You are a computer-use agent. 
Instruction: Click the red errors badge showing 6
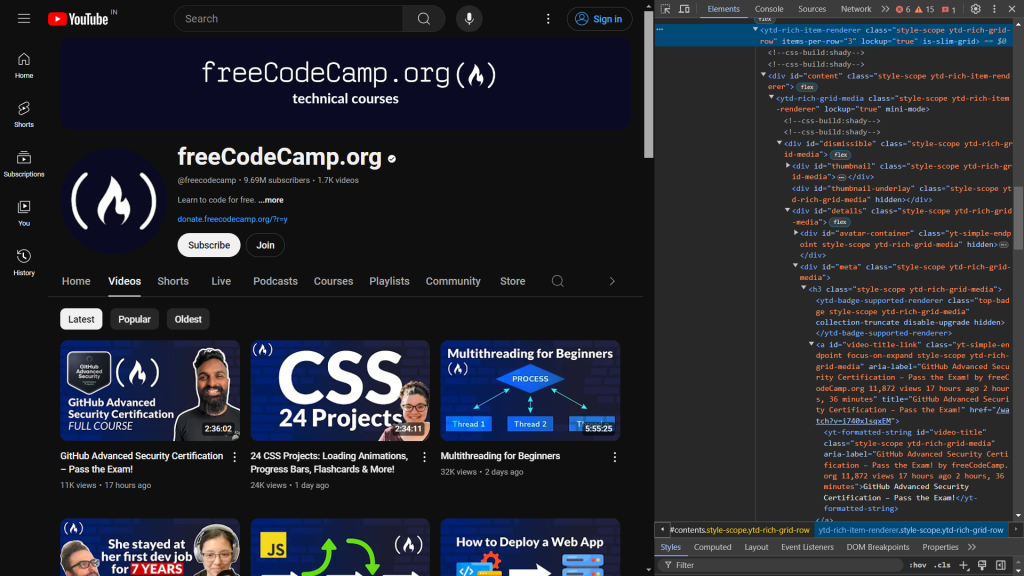(903, 9)
